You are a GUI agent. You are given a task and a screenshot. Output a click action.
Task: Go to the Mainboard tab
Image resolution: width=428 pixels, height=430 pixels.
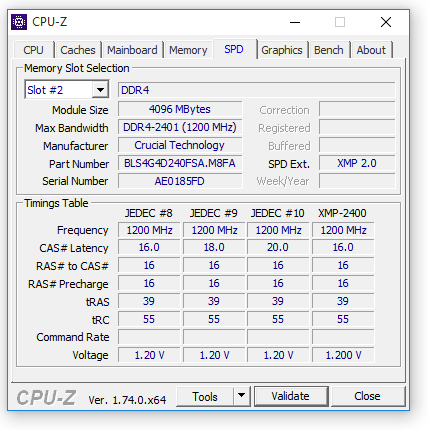point(132,50)
